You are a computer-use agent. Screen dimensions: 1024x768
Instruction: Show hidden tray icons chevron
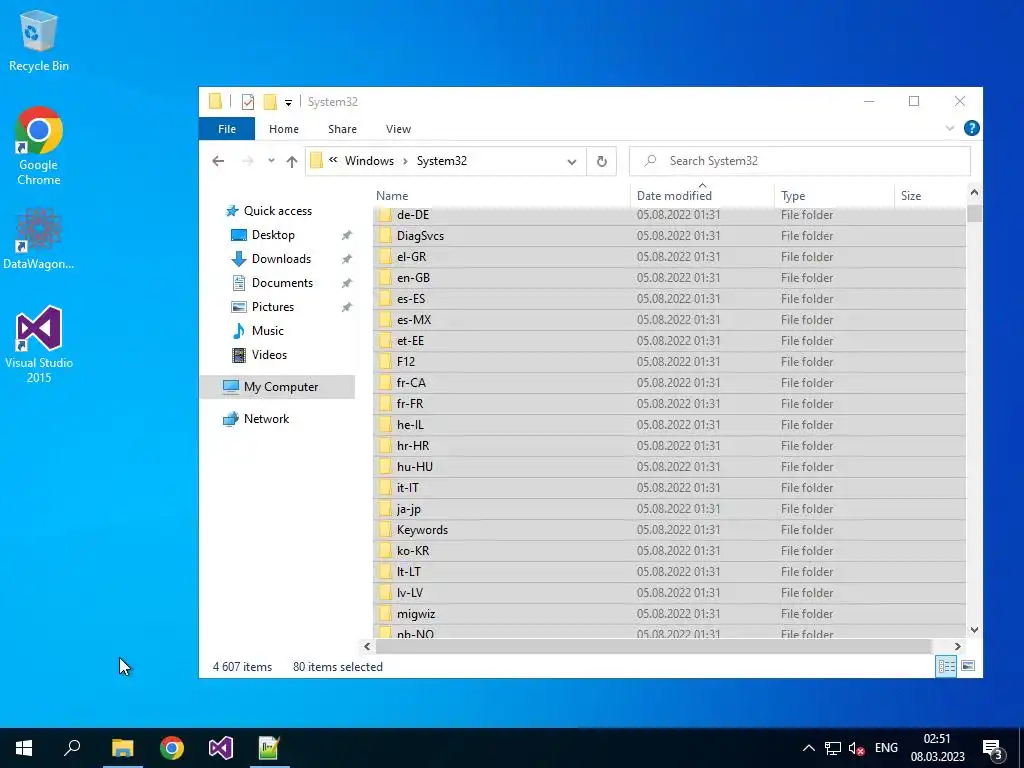click(808, 748)
